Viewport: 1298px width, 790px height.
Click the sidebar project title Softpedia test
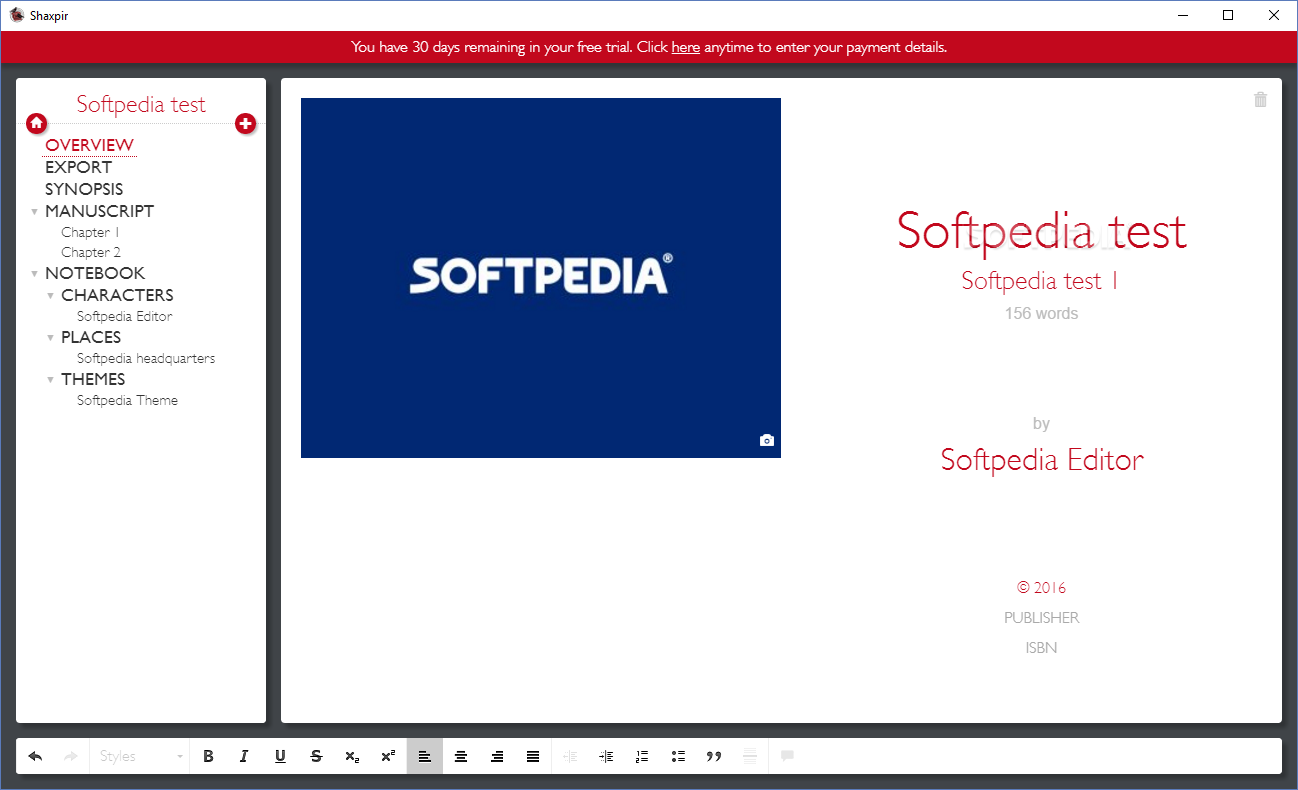pyautogui.click(x=141, y=104)
